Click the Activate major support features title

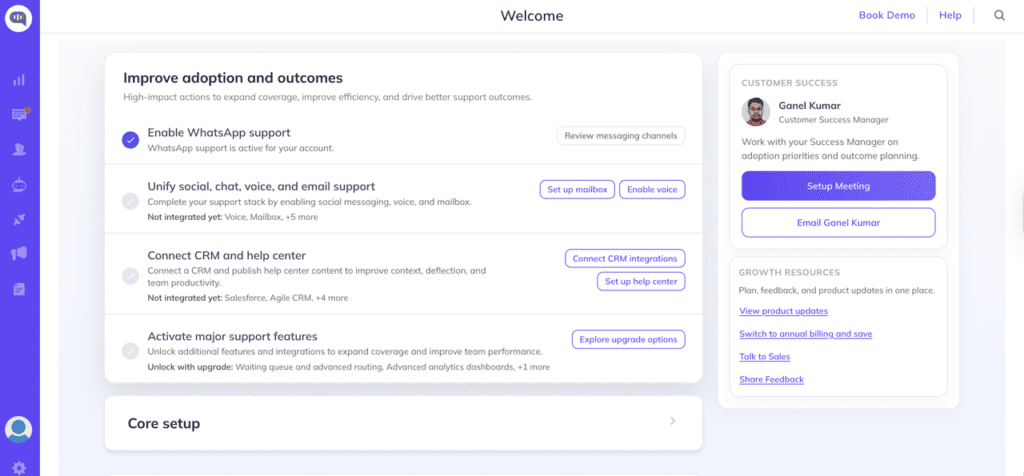coord(232,336)
